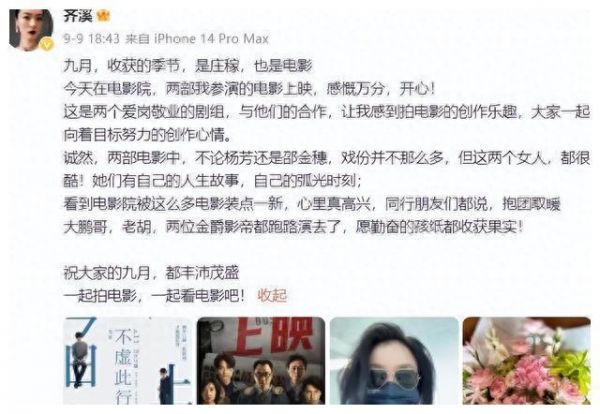Open 齐溪's profile avatar
600x414 pixels.
31,29
